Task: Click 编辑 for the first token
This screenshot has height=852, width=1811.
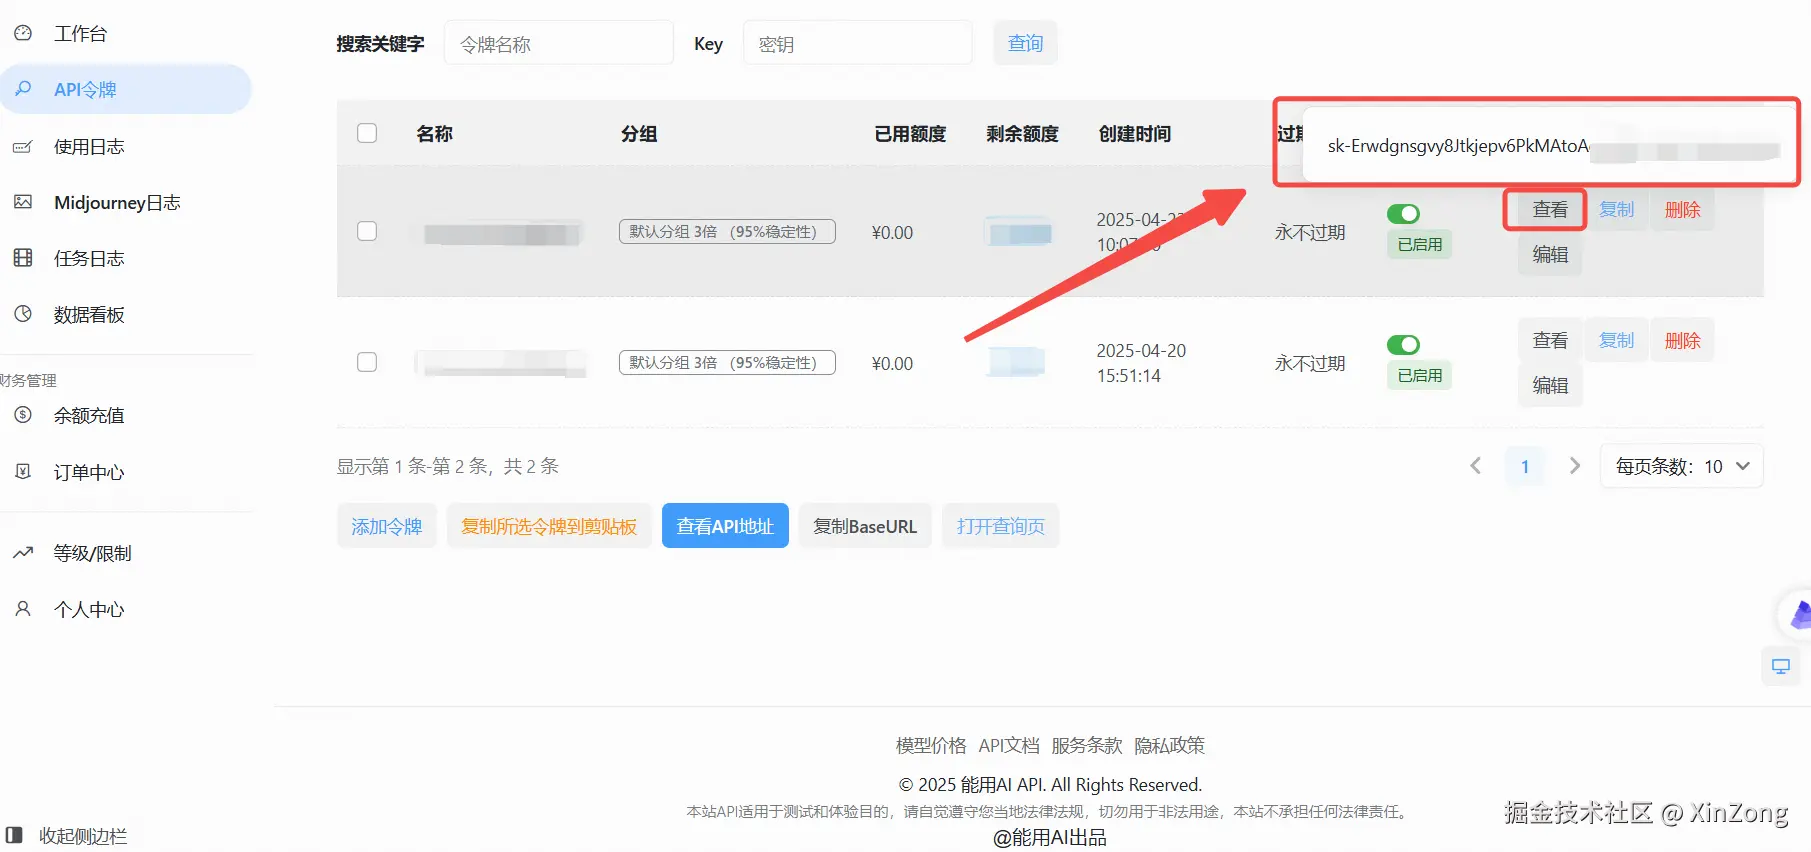Action: [1550, 254]
